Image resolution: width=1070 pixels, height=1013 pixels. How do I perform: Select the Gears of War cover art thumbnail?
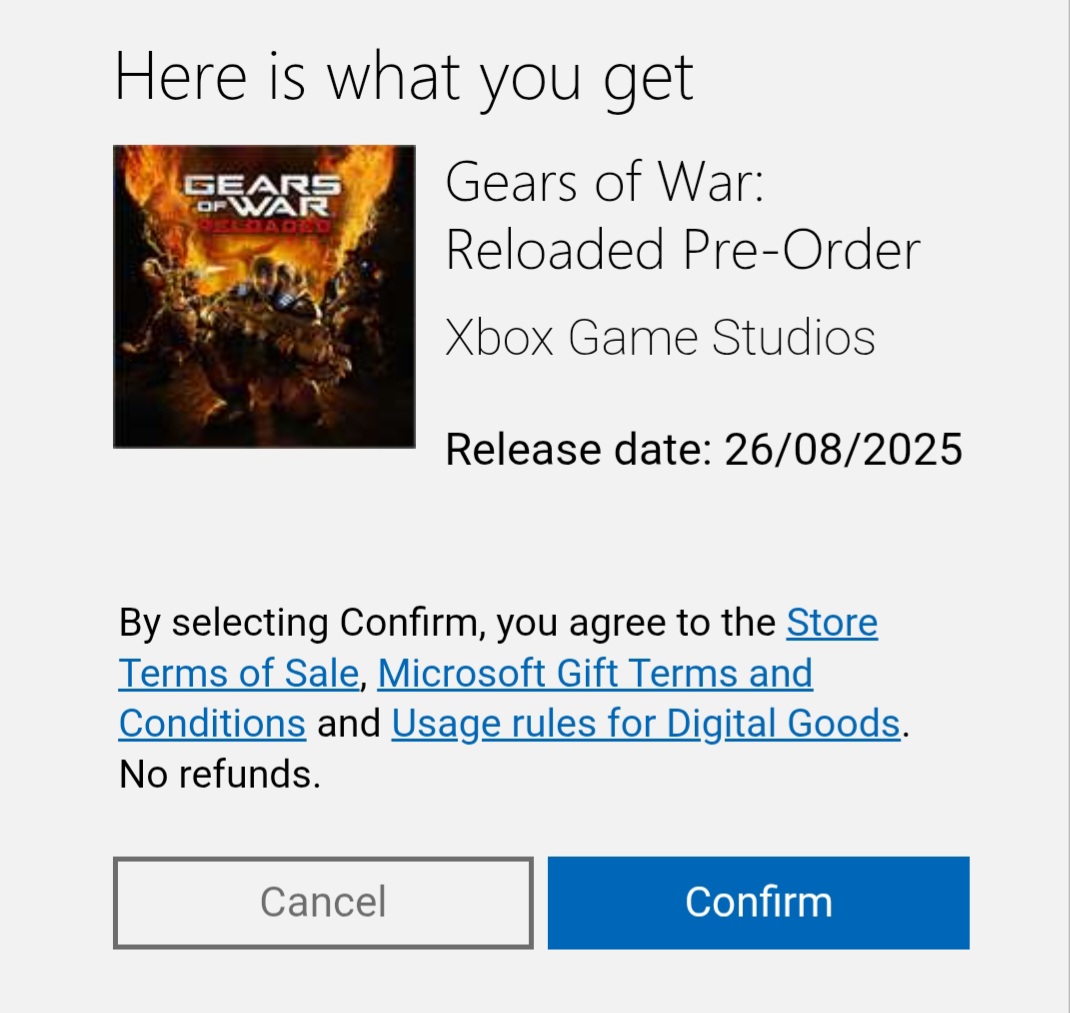tap(264, 296)
